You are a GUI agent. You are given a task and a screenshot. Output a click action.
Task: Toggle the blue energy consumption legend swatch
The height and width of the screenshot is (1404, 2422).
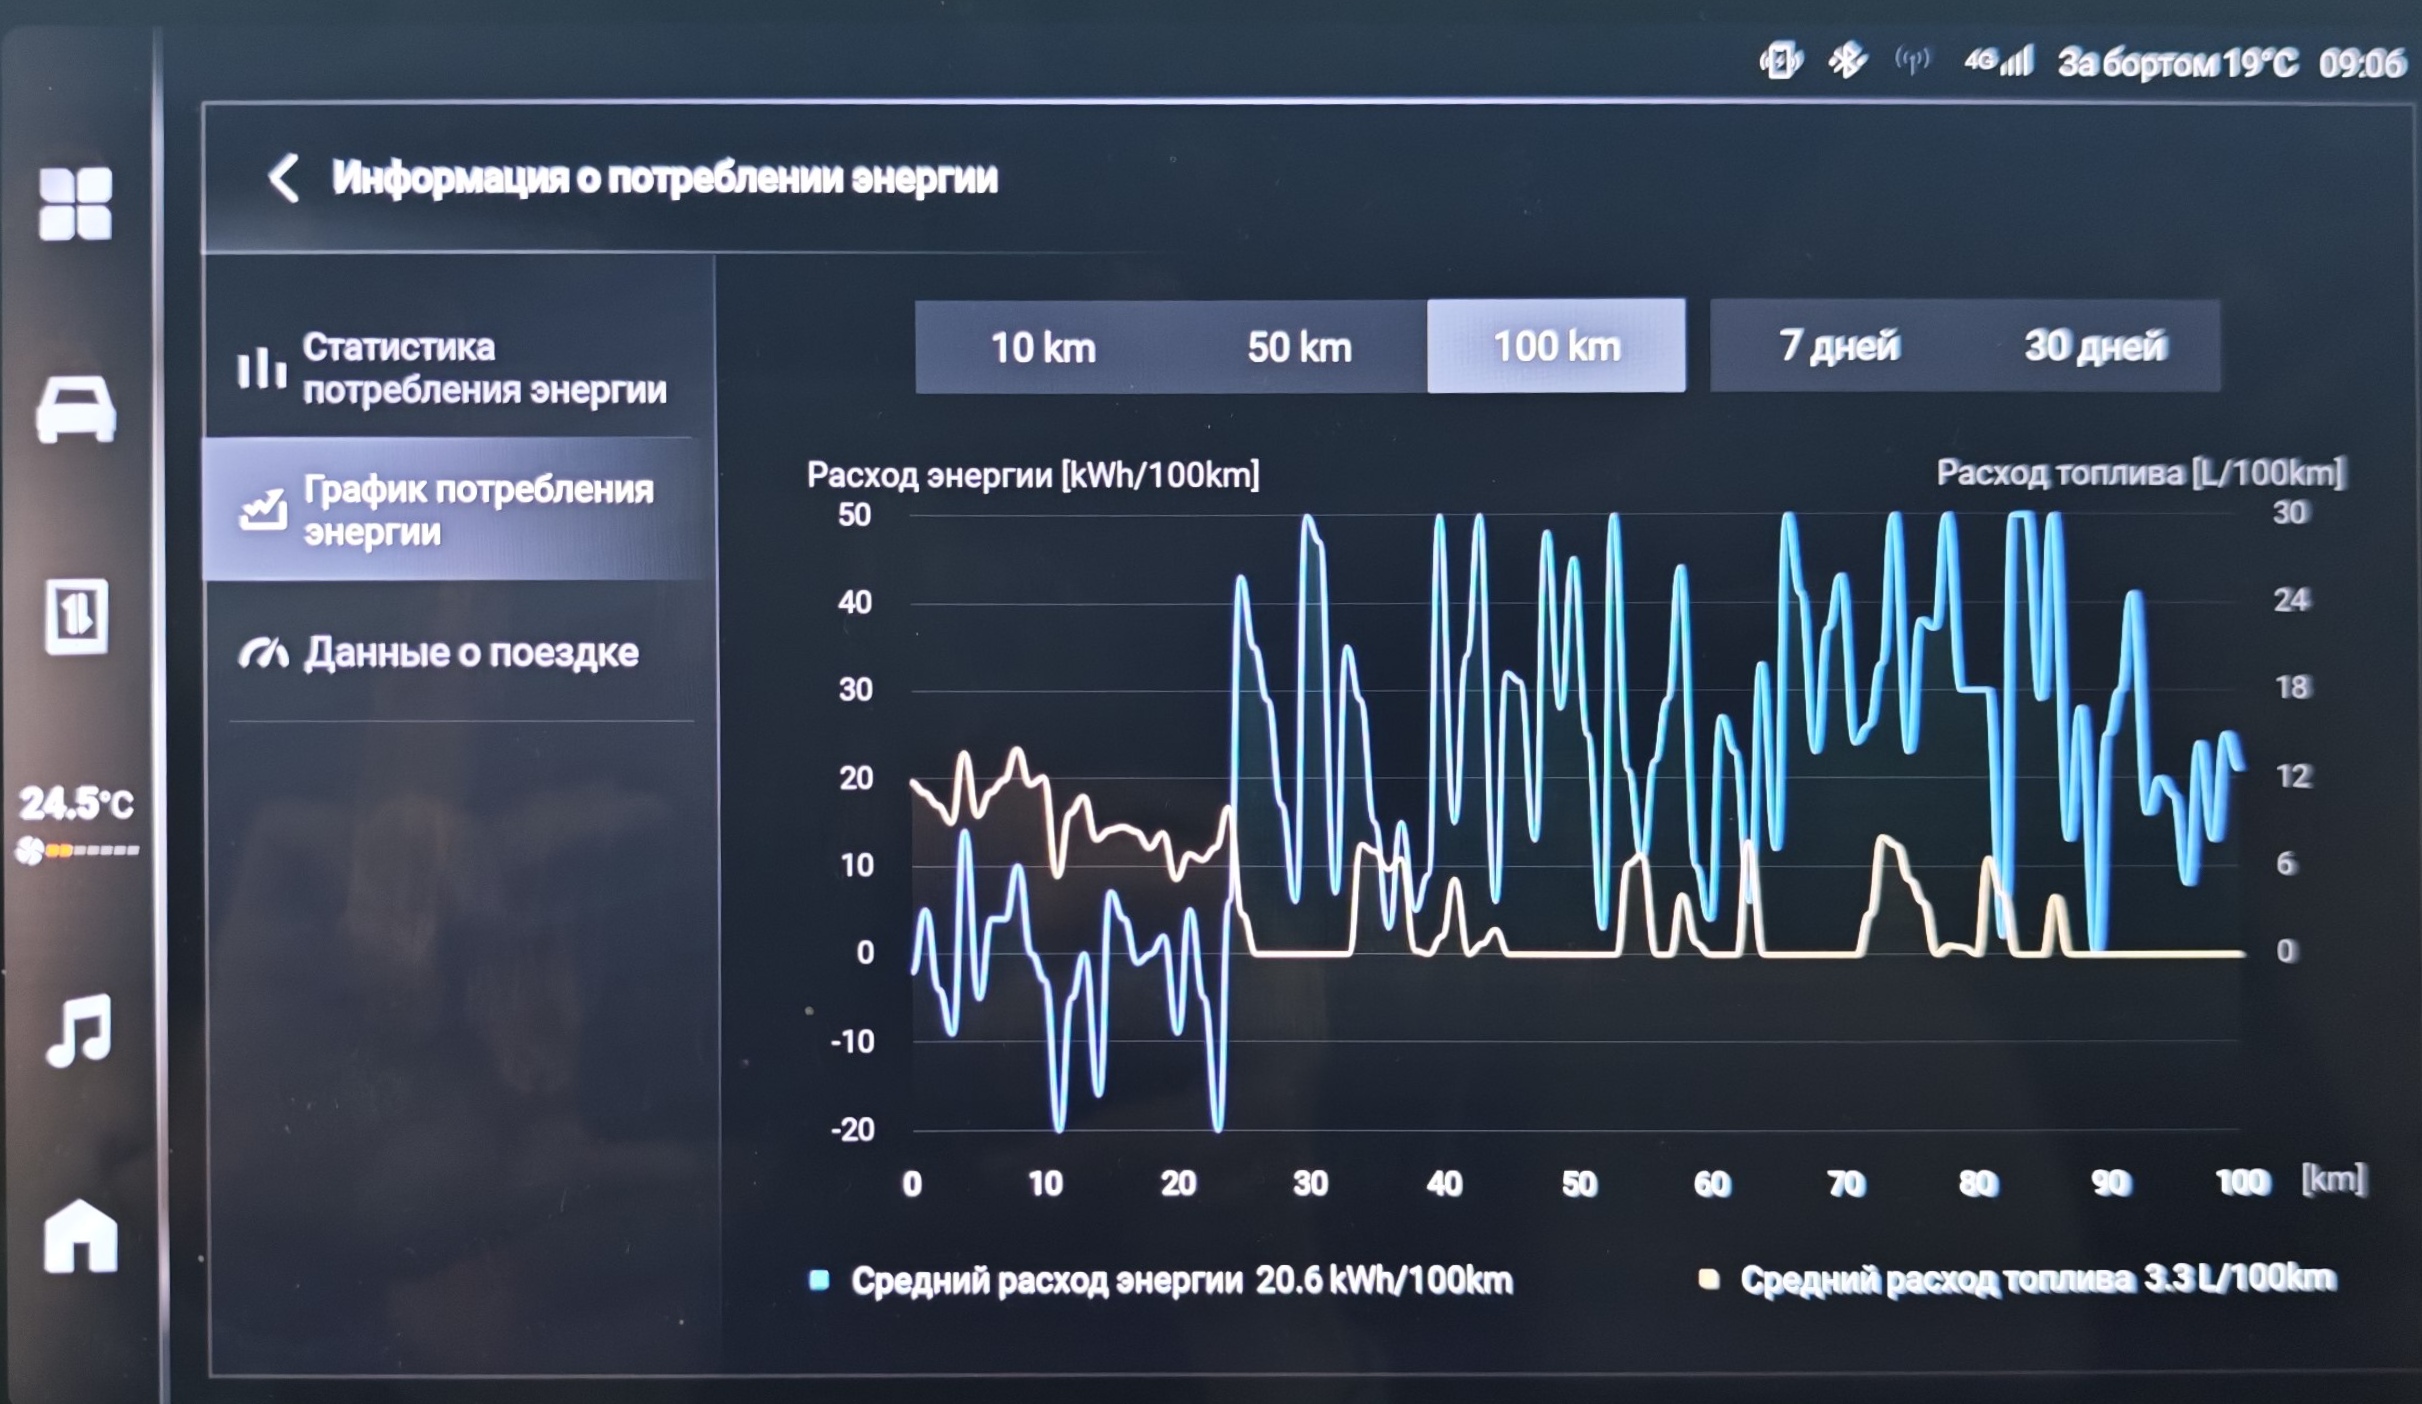[x=819, y=1280]
